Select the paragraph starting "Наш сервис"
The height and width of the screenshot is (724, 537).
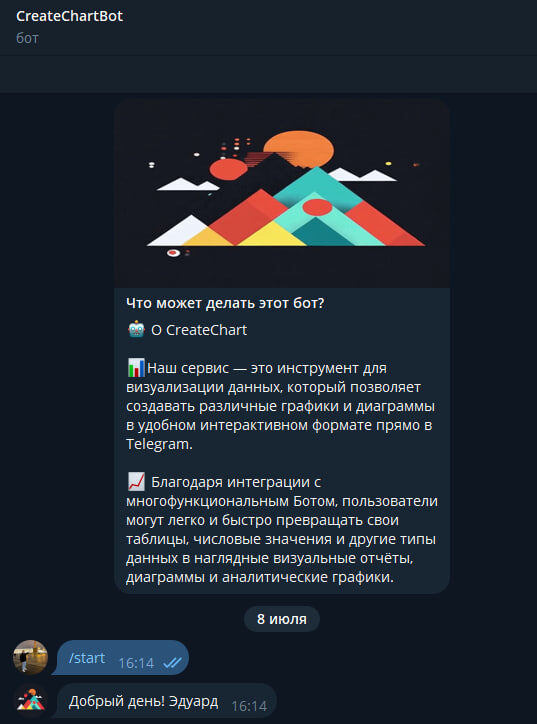[280, 406]
